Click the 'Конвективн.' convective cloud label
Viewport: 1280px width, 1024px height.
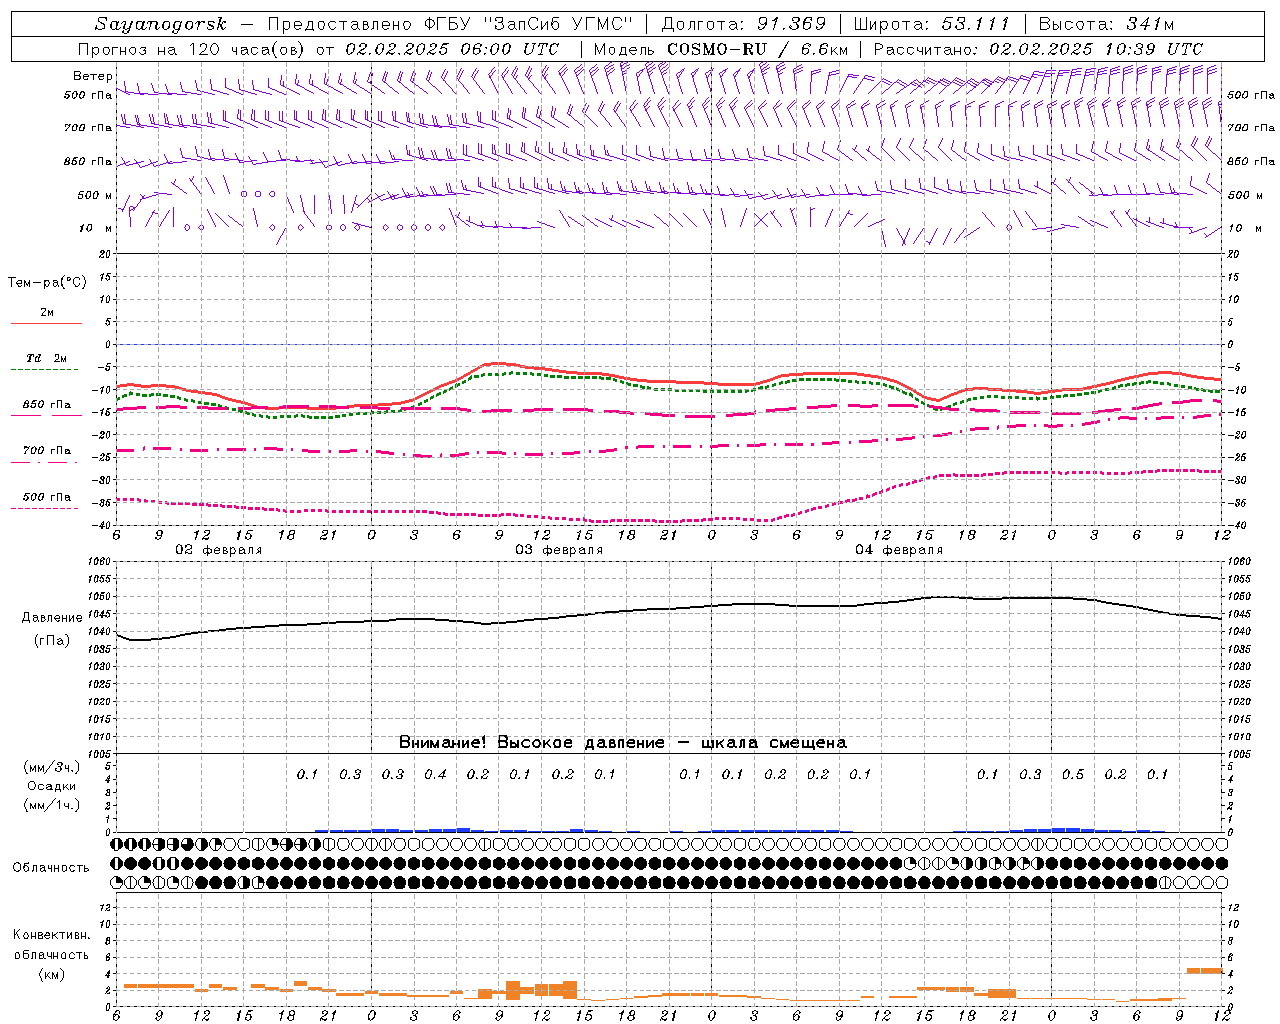point(52,935)
